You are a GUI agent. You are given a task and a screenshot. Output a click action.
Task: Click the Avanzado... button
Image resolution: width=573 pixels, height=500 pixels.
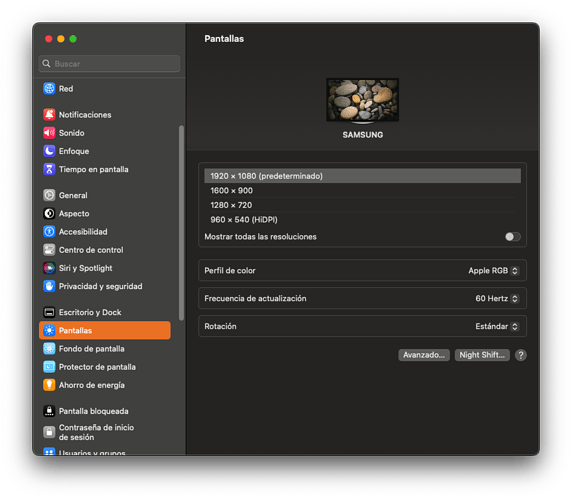(x=424, y=355)
